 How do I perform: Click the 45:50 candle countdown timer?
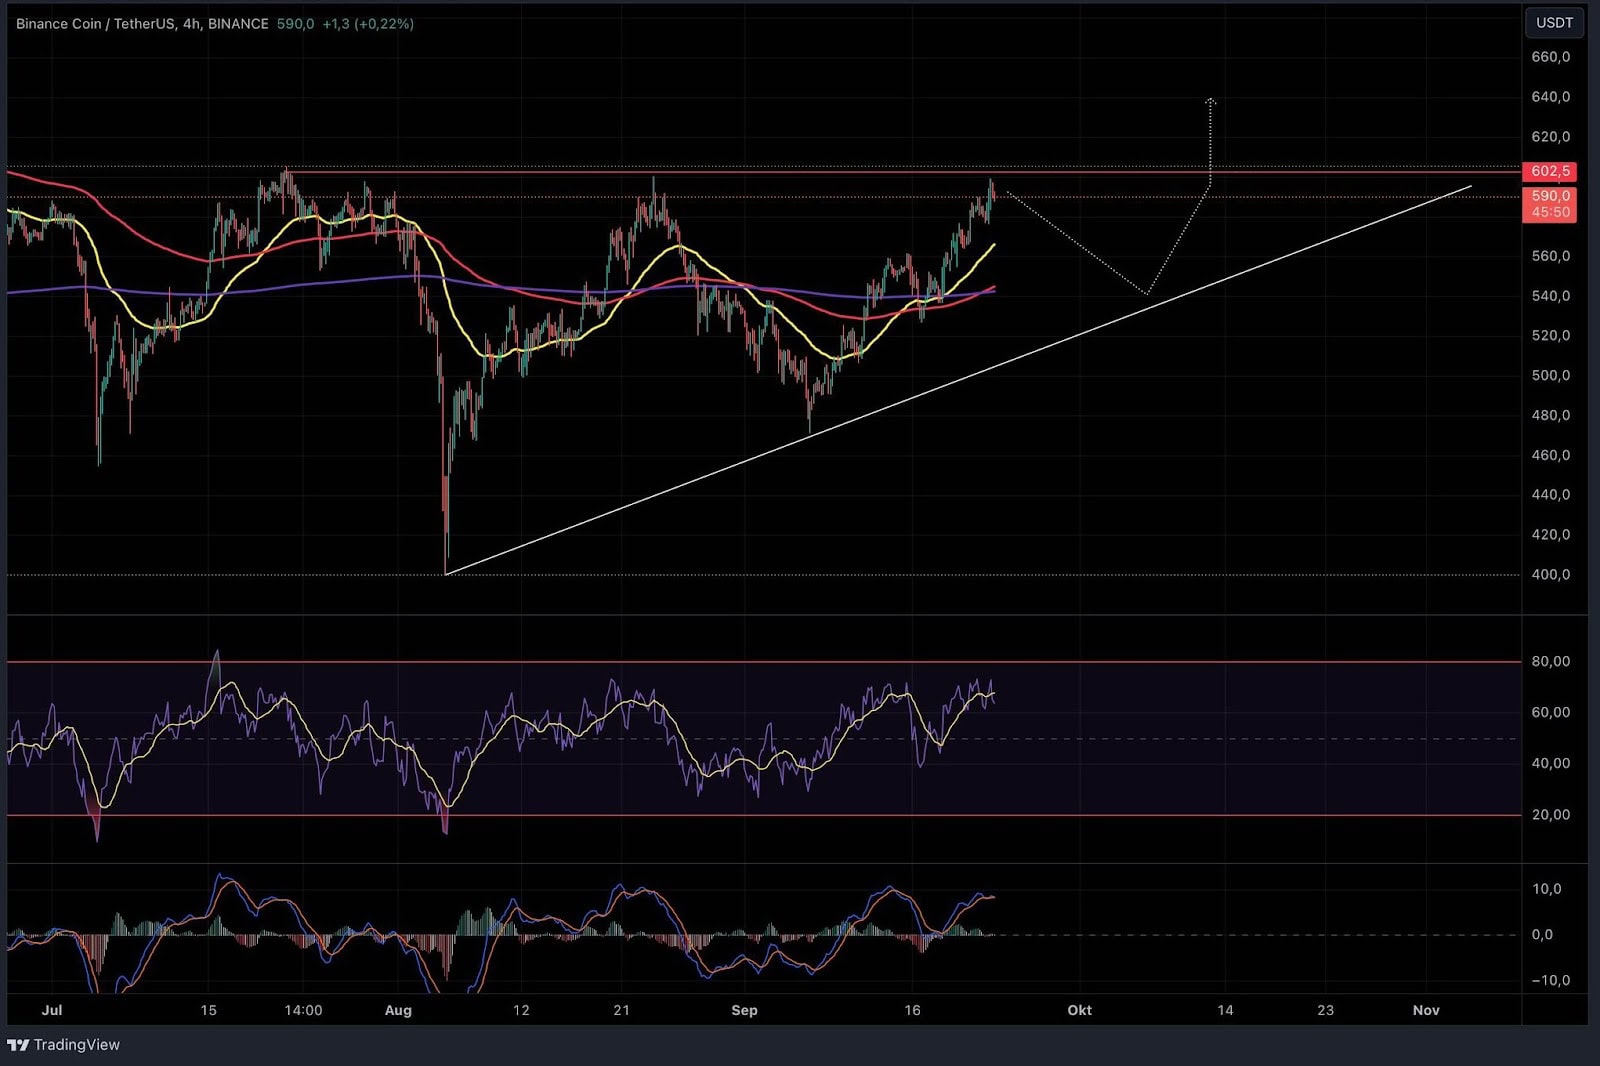(1549, 213)
